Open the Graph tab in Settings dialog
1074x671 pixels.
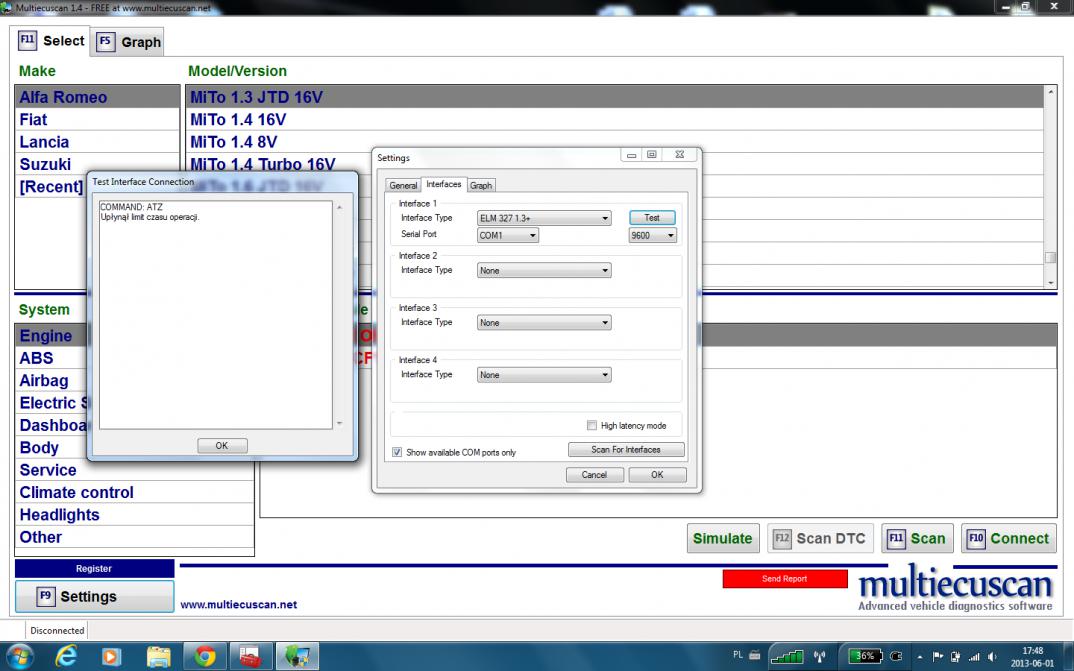[481, 185]
